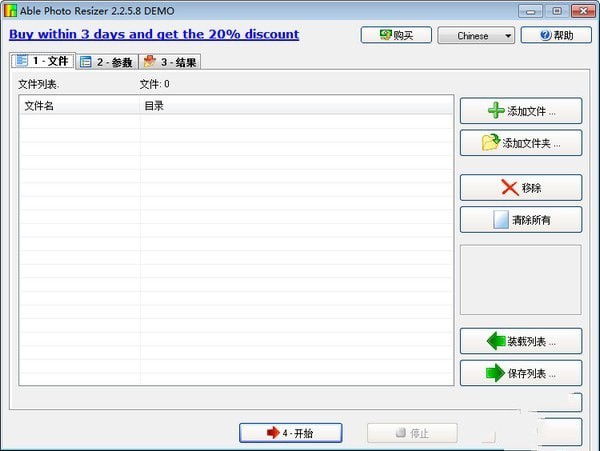This screenshot has height=451, width=600.
Task: Open 装载列表 load list with green left arrow
Action: click(x=521, y=341)
